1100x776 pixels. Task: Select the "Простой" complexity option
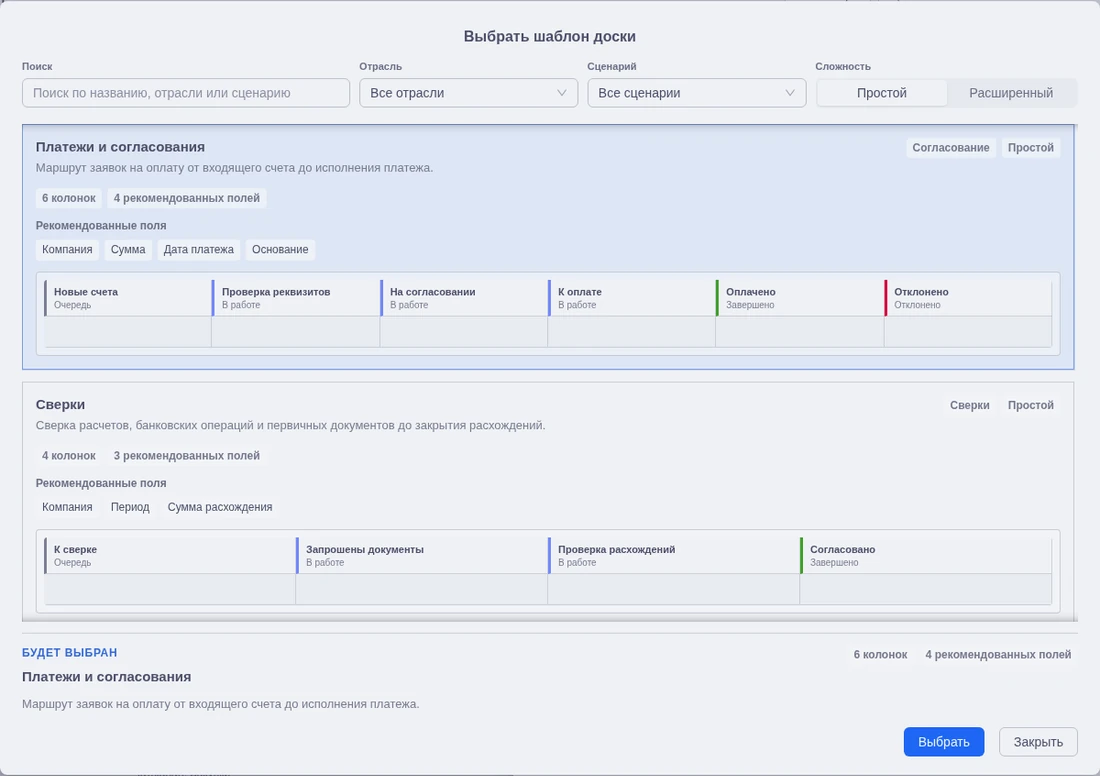tap(882, 93)
